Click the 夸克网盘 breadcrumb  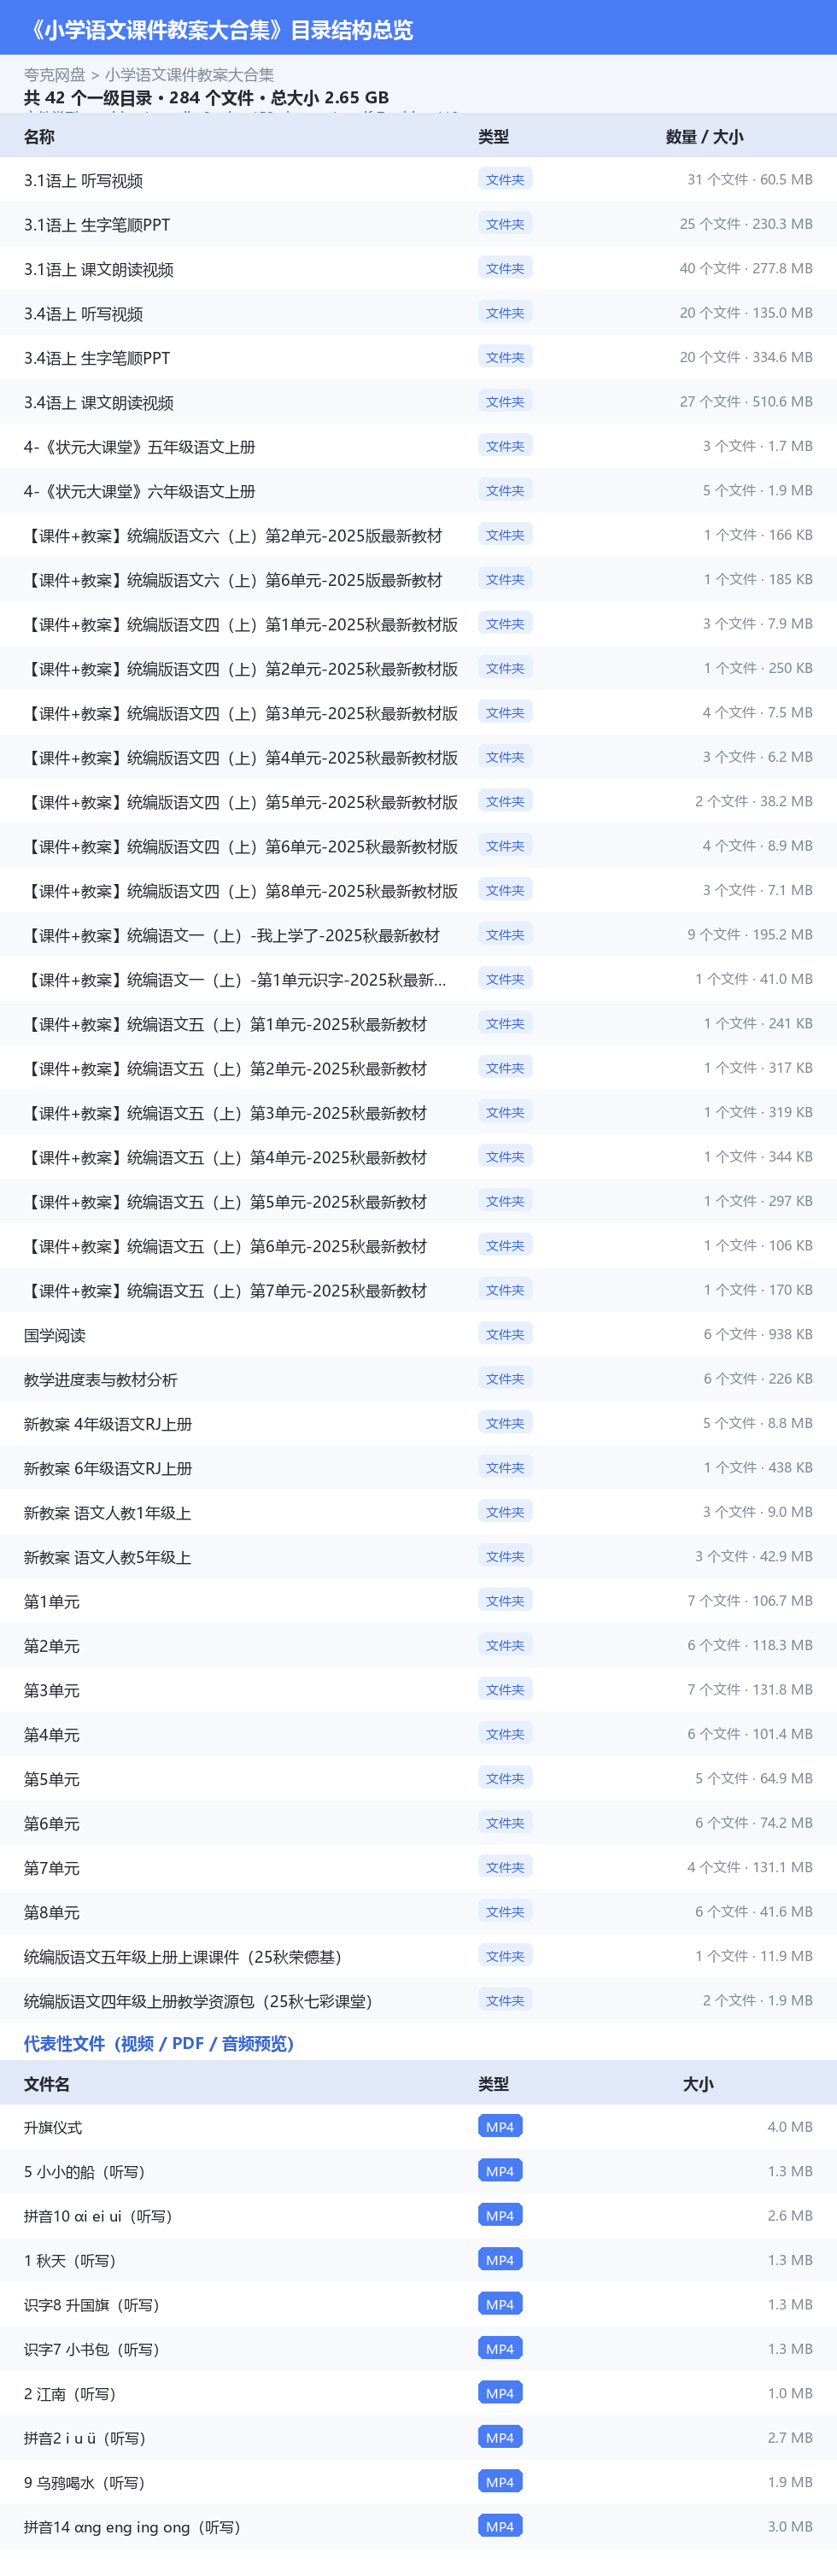(54, 75)
